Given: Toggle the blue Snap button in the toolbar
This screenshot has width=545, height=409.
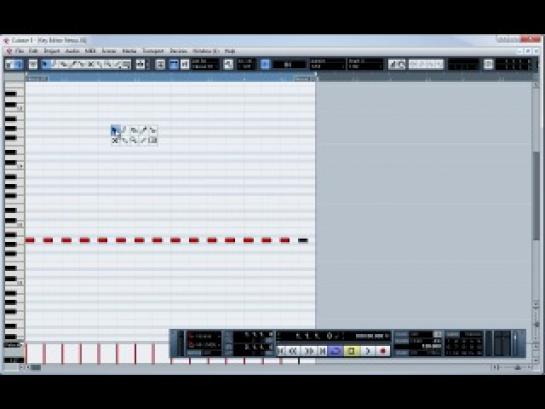Looking at the screenshot, I should click(265, 64).
